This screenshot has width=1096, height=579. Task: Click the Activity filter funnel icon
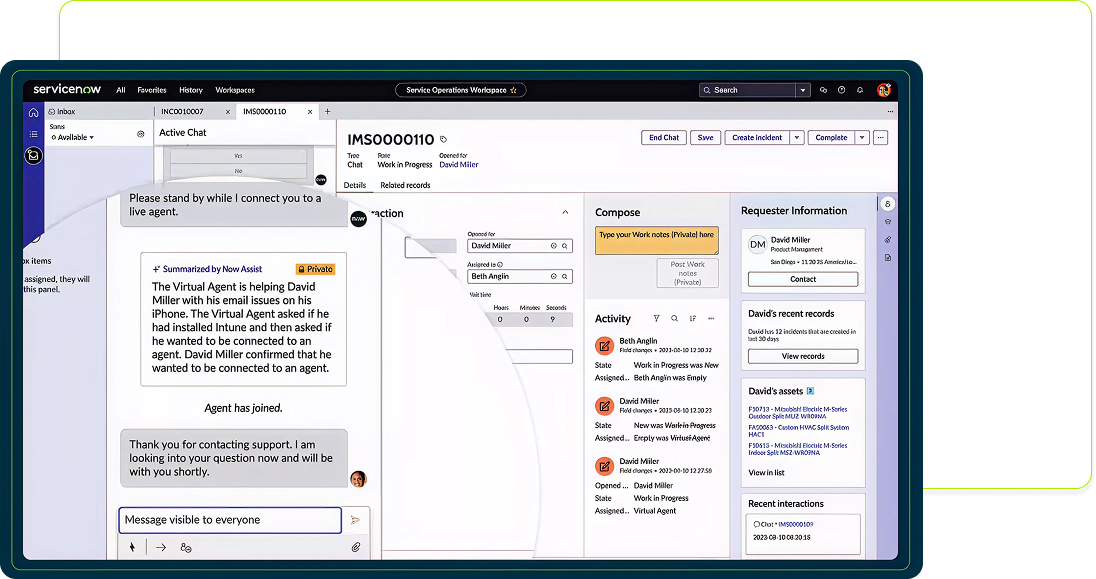tap(656, 319)
